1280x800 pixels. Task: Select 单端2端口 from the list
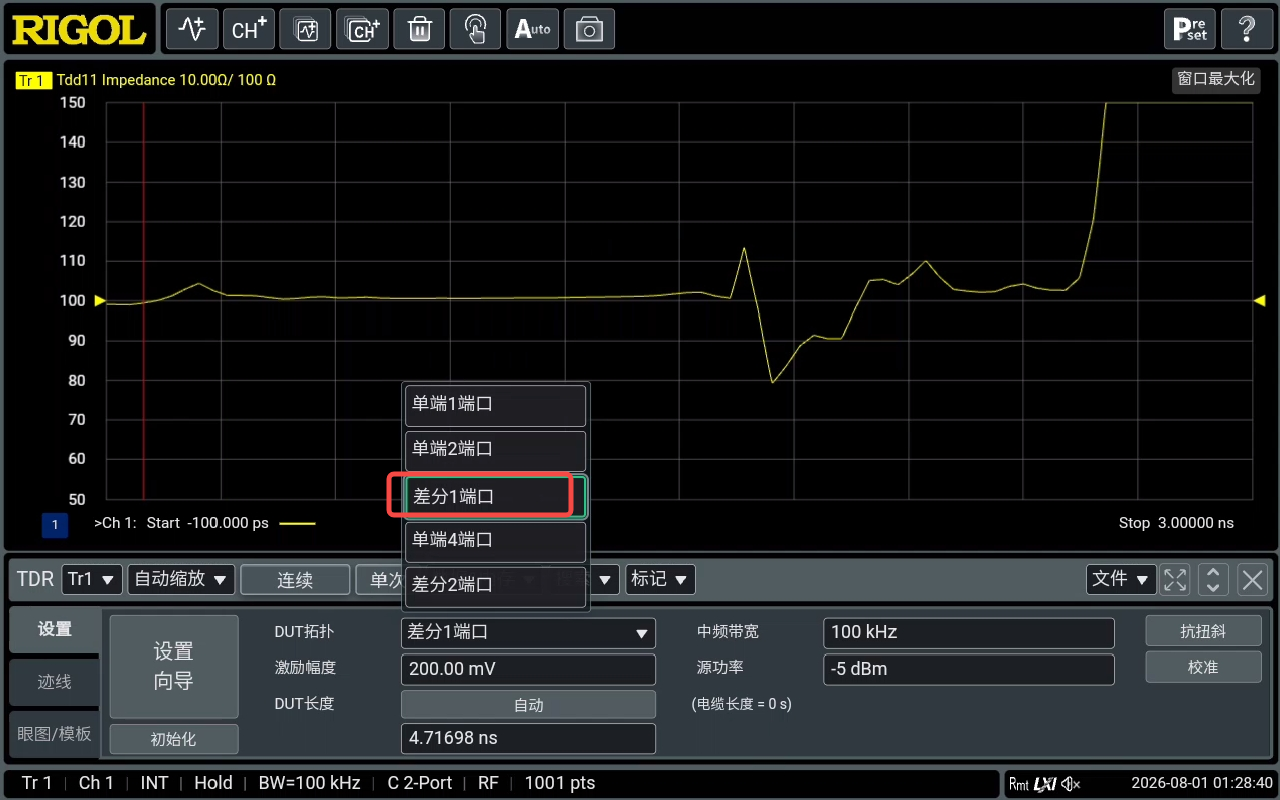(x=496, y=450)
